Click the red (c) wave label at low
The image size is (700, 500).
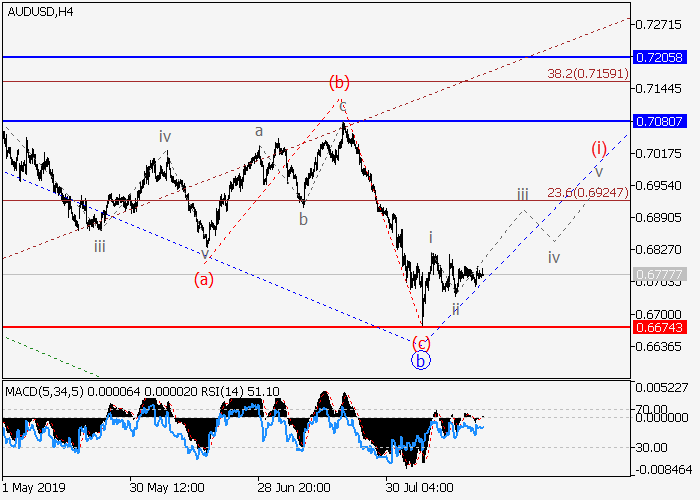pos(421,342)
